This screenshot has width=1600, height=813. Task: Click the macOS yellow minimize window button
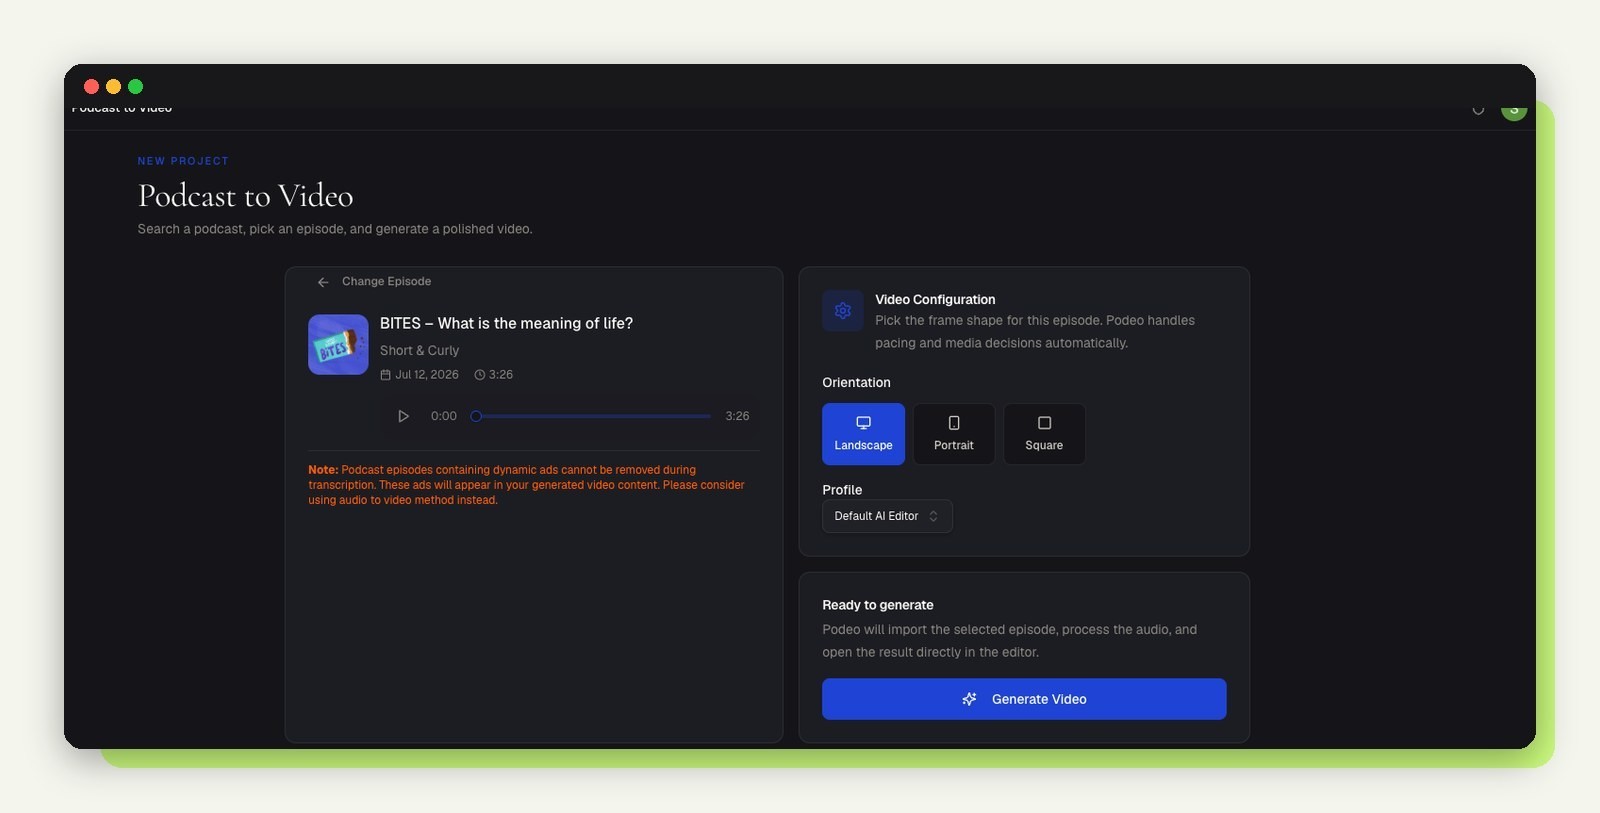click(x=113, y=87)
